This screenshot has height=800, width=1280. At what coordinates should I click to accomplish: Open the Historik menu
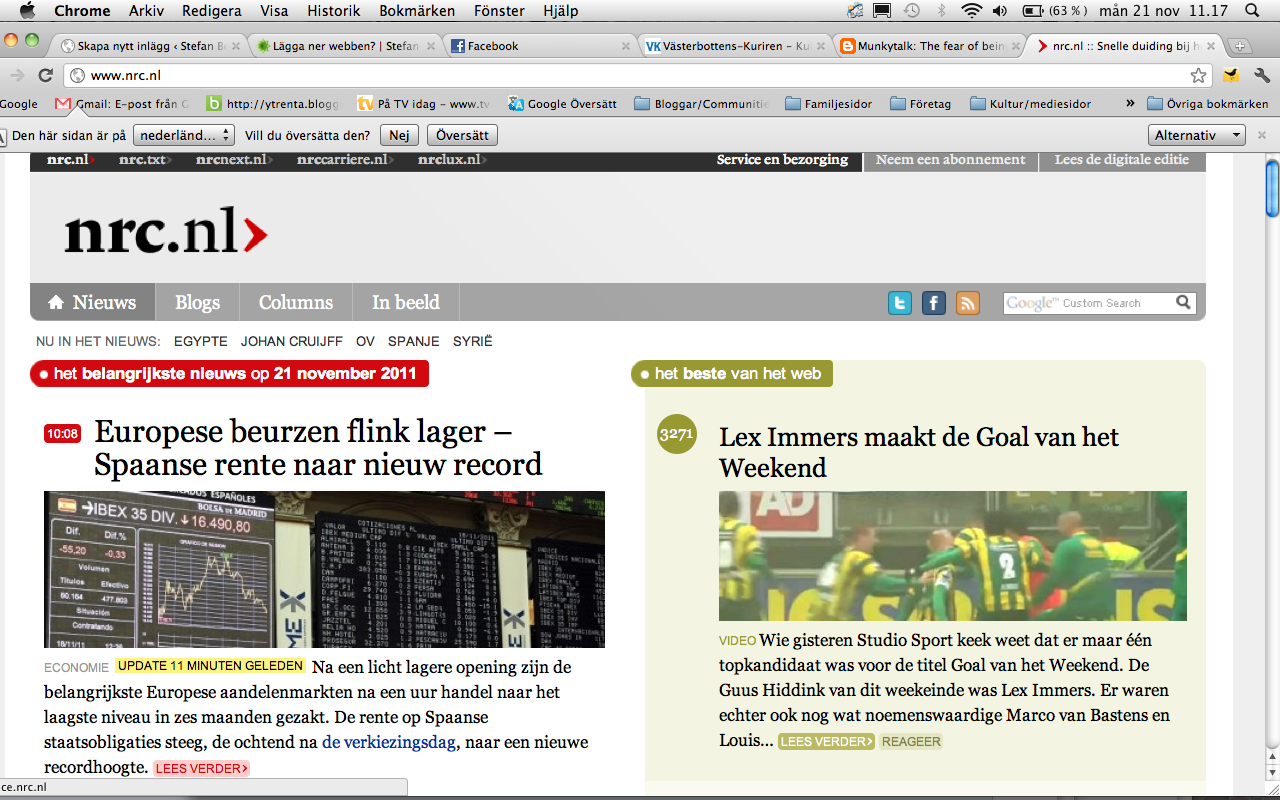[x=334, y=11]
